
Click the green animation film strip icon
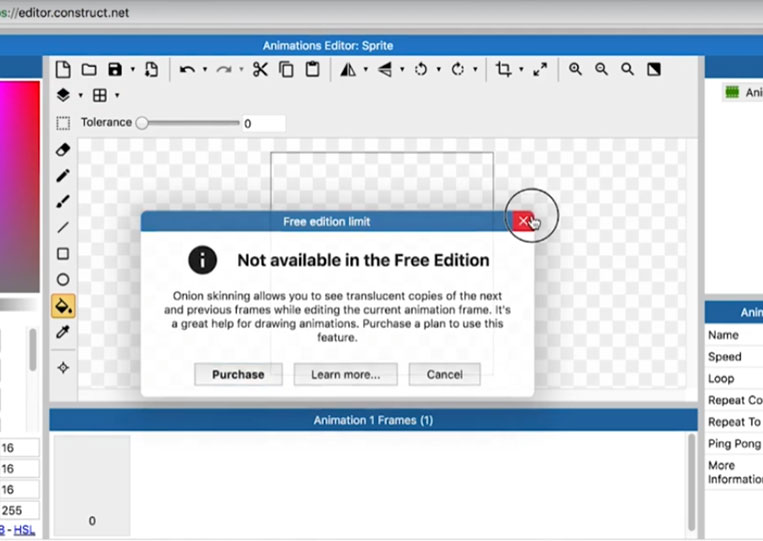[732, 92]
